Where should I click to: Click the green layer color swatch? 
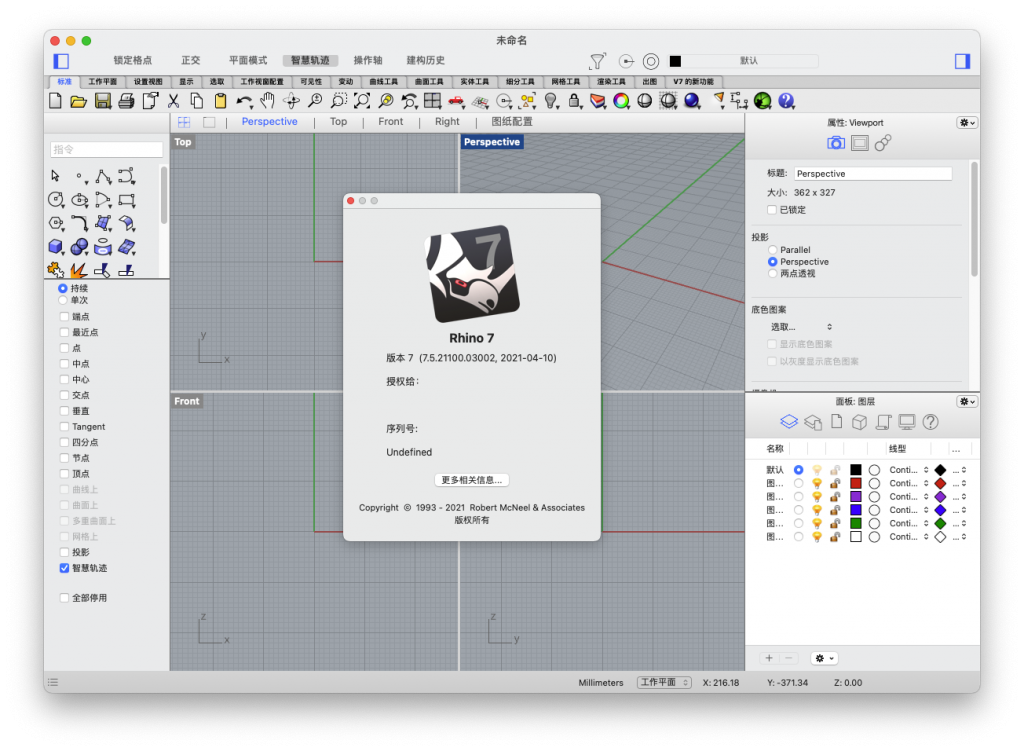coord(856,523)
